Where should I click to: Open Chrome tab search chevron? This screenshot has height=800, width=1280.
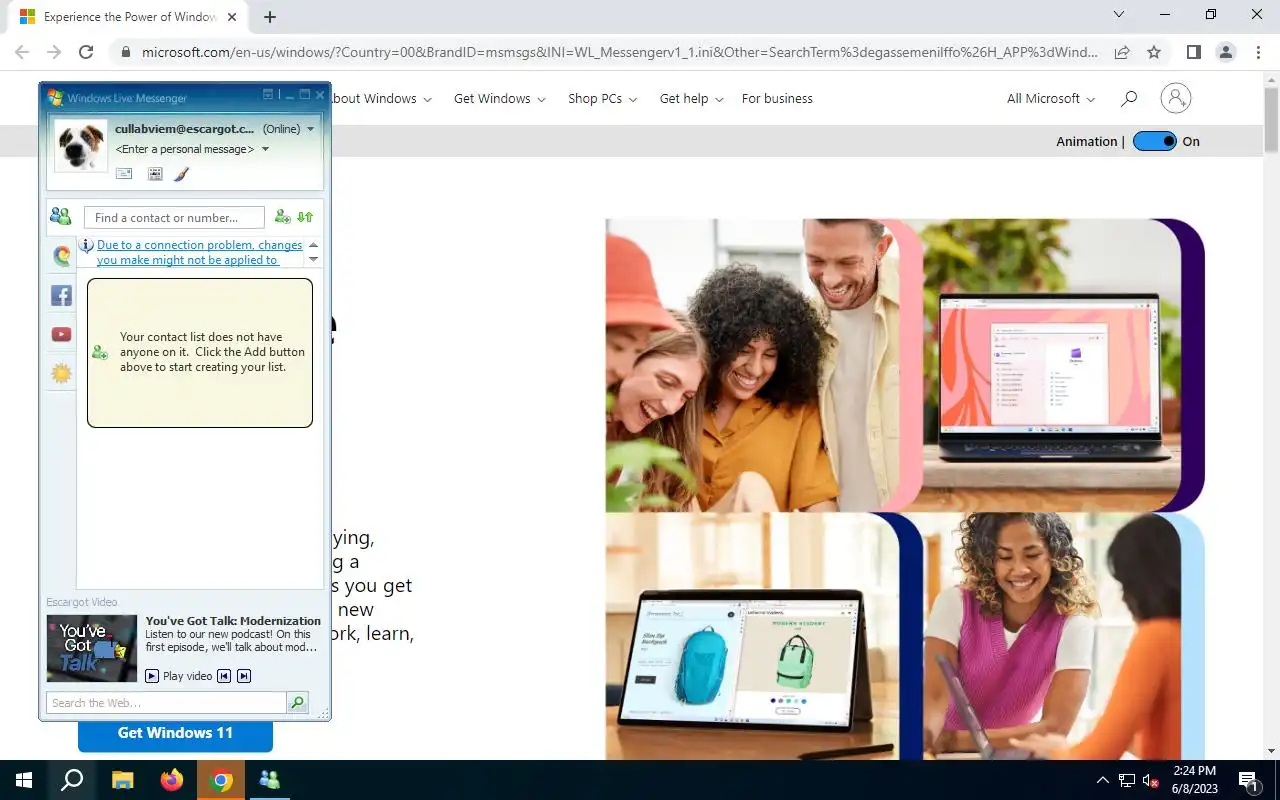[1119, 15]
